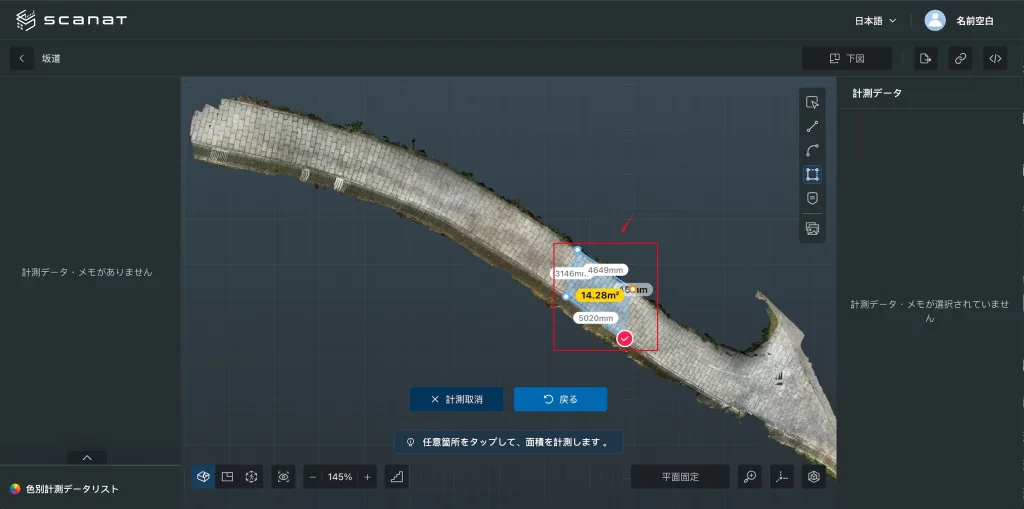
Task: Choose the straight line distance tool
Action: [x=812, y=127]
